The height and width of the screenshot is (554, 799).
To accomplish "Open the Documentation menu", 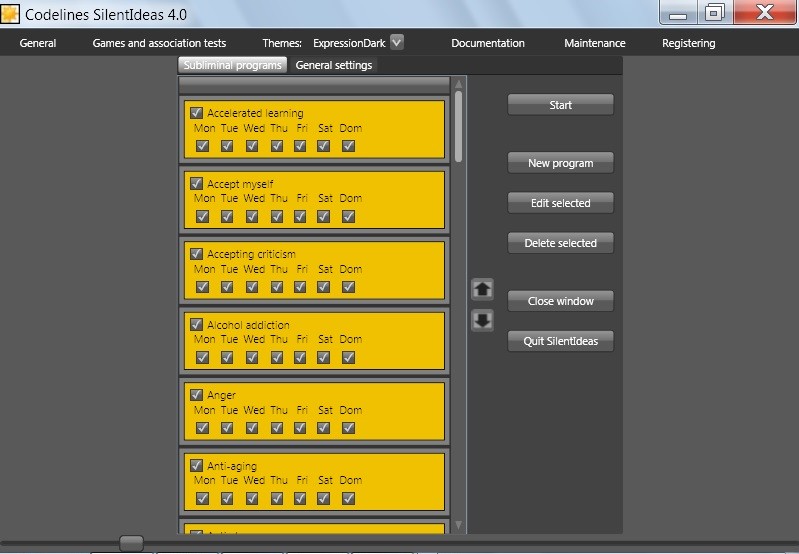I will pos(488,43).
